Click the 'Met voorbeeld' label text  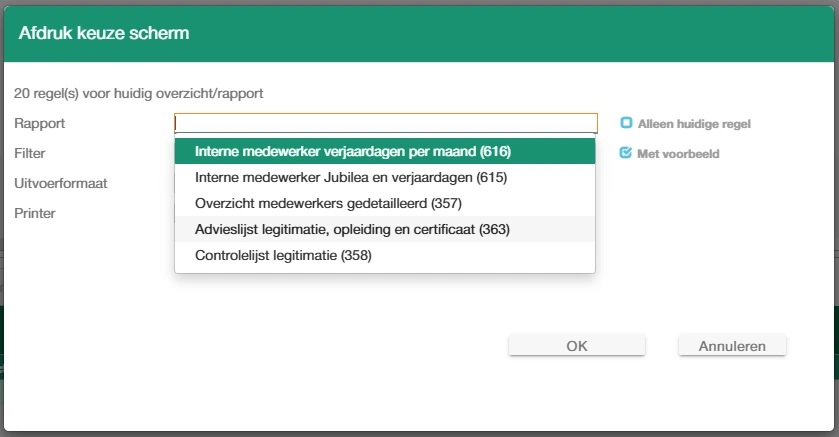pos(678,154)
